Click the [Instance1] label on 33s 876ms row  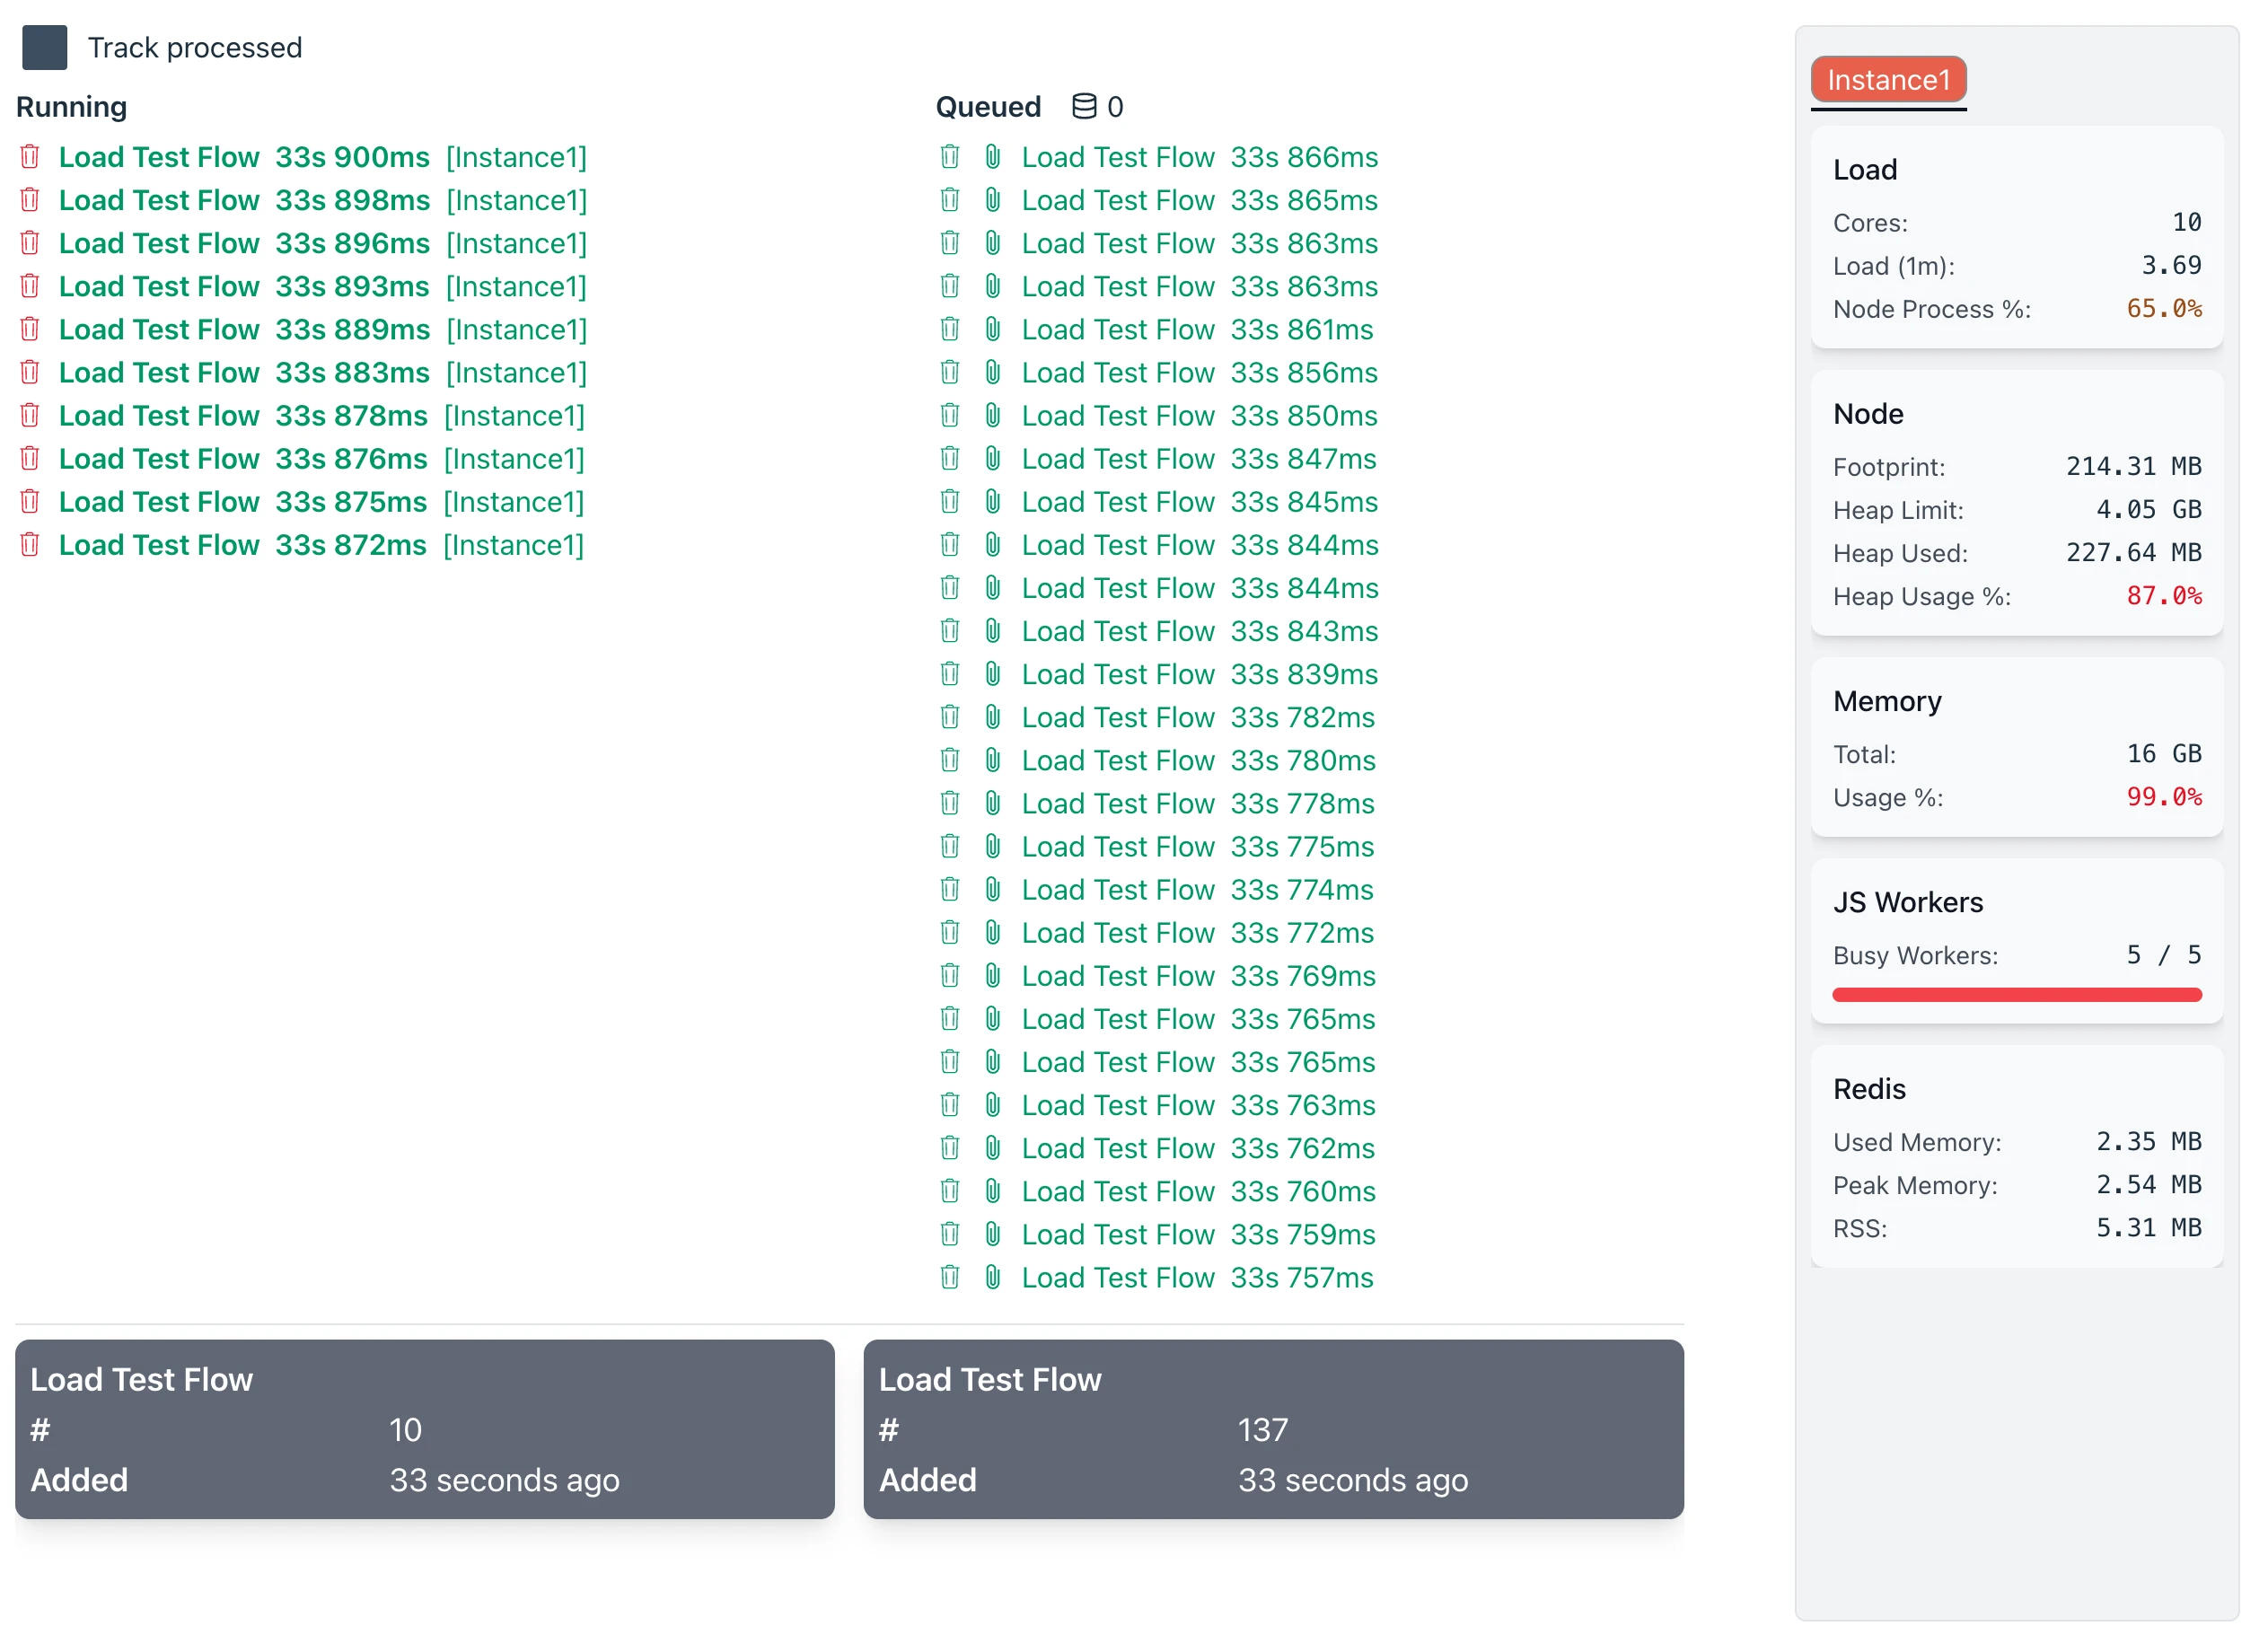pos(514,458)
